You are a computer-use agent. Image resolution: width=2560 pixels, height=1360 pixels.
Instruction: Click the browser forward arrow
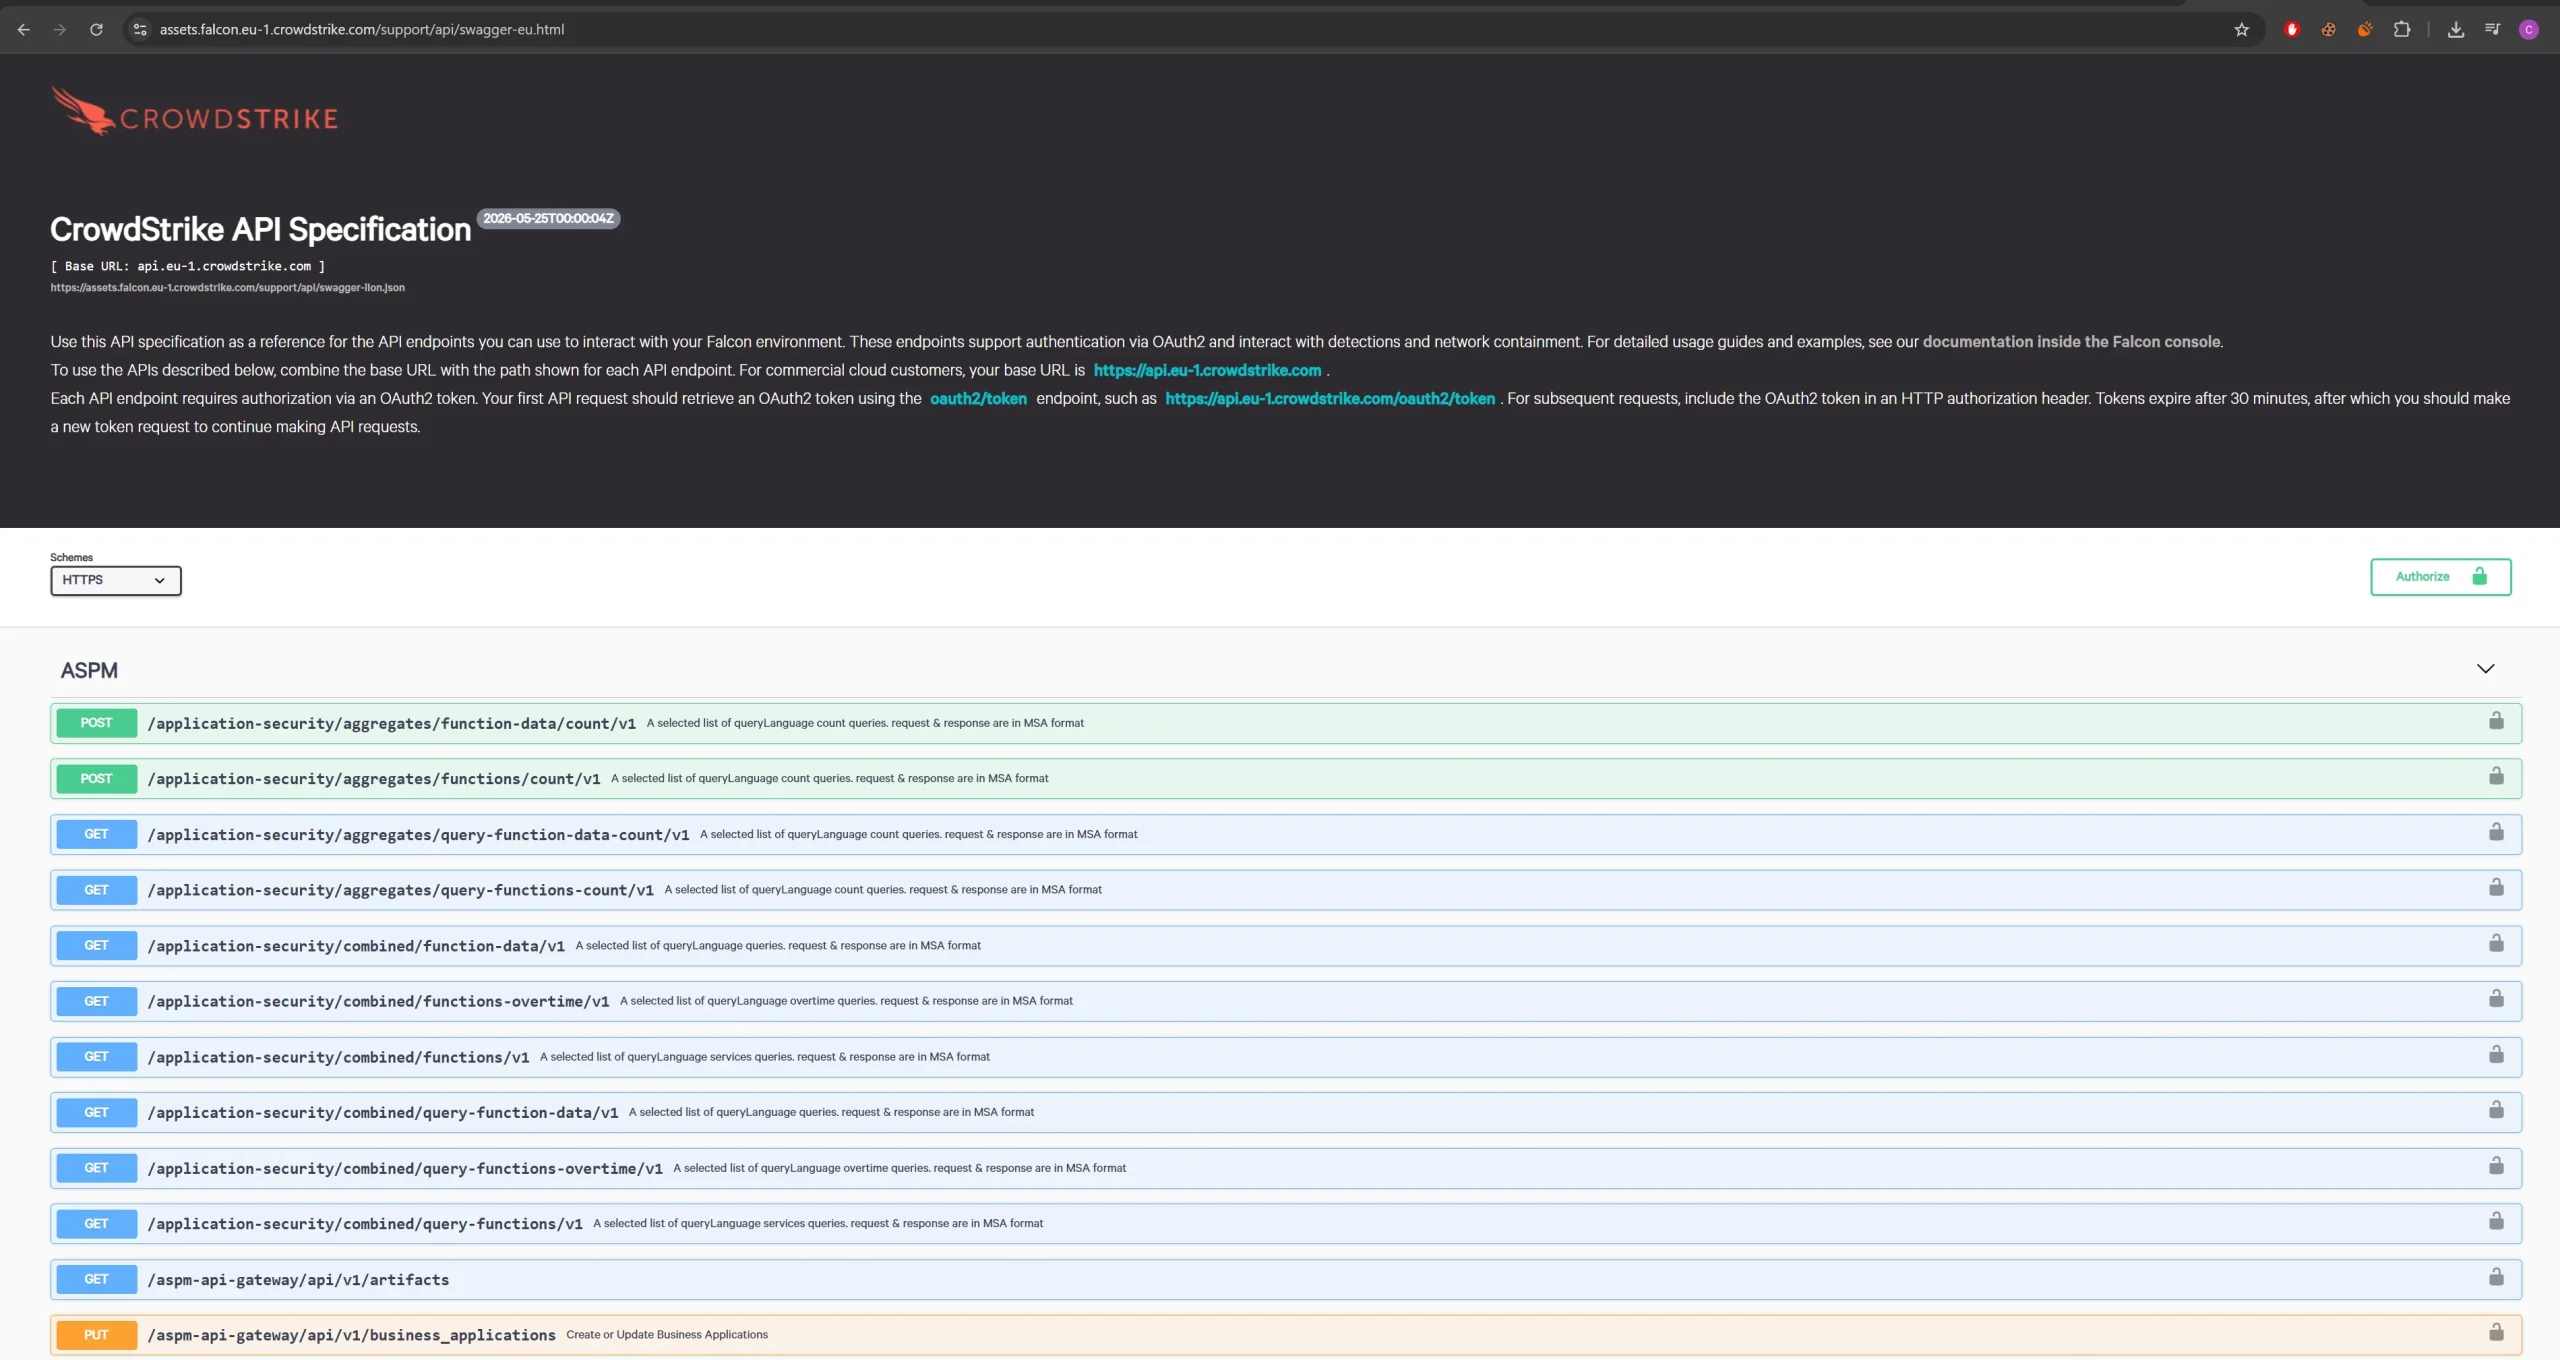[60, 30]
